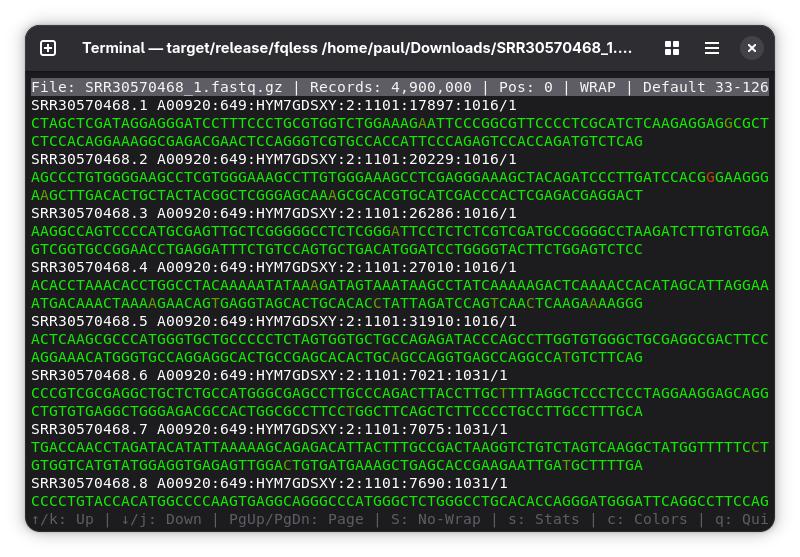Select read header 'SRR30570468.7'
Image resolution: width=800 pixels, height=557 pixels.
[269, 429]
